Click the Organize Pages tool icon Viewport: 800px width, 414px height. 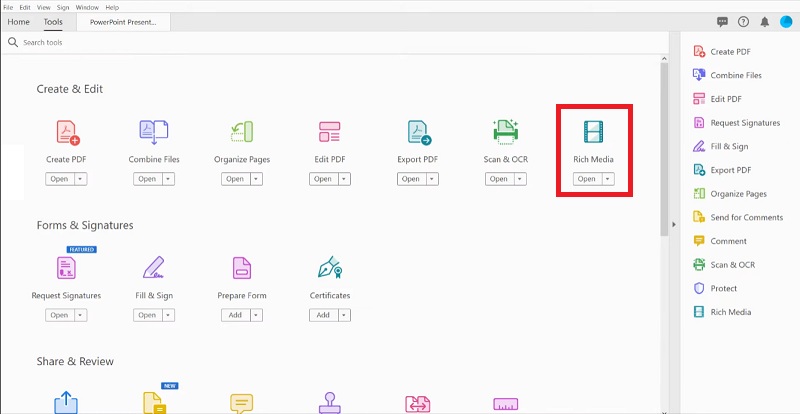(x=242, y=132)
